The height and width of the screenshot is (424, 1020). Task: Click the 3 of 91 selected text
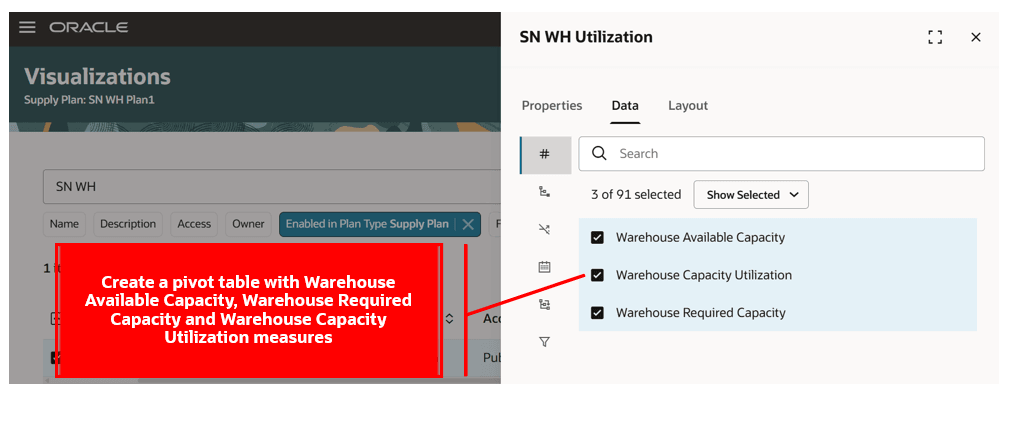coord(636,194)
